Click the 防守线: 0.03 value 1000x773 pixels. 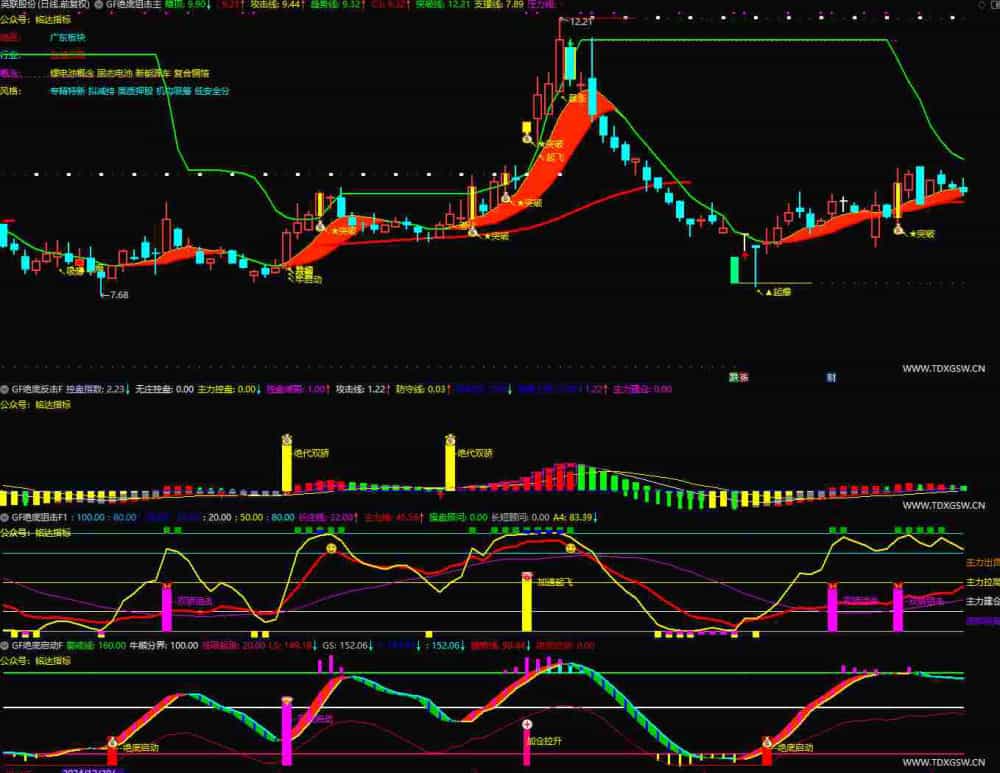pyautogui.click(x=423, y=389)
